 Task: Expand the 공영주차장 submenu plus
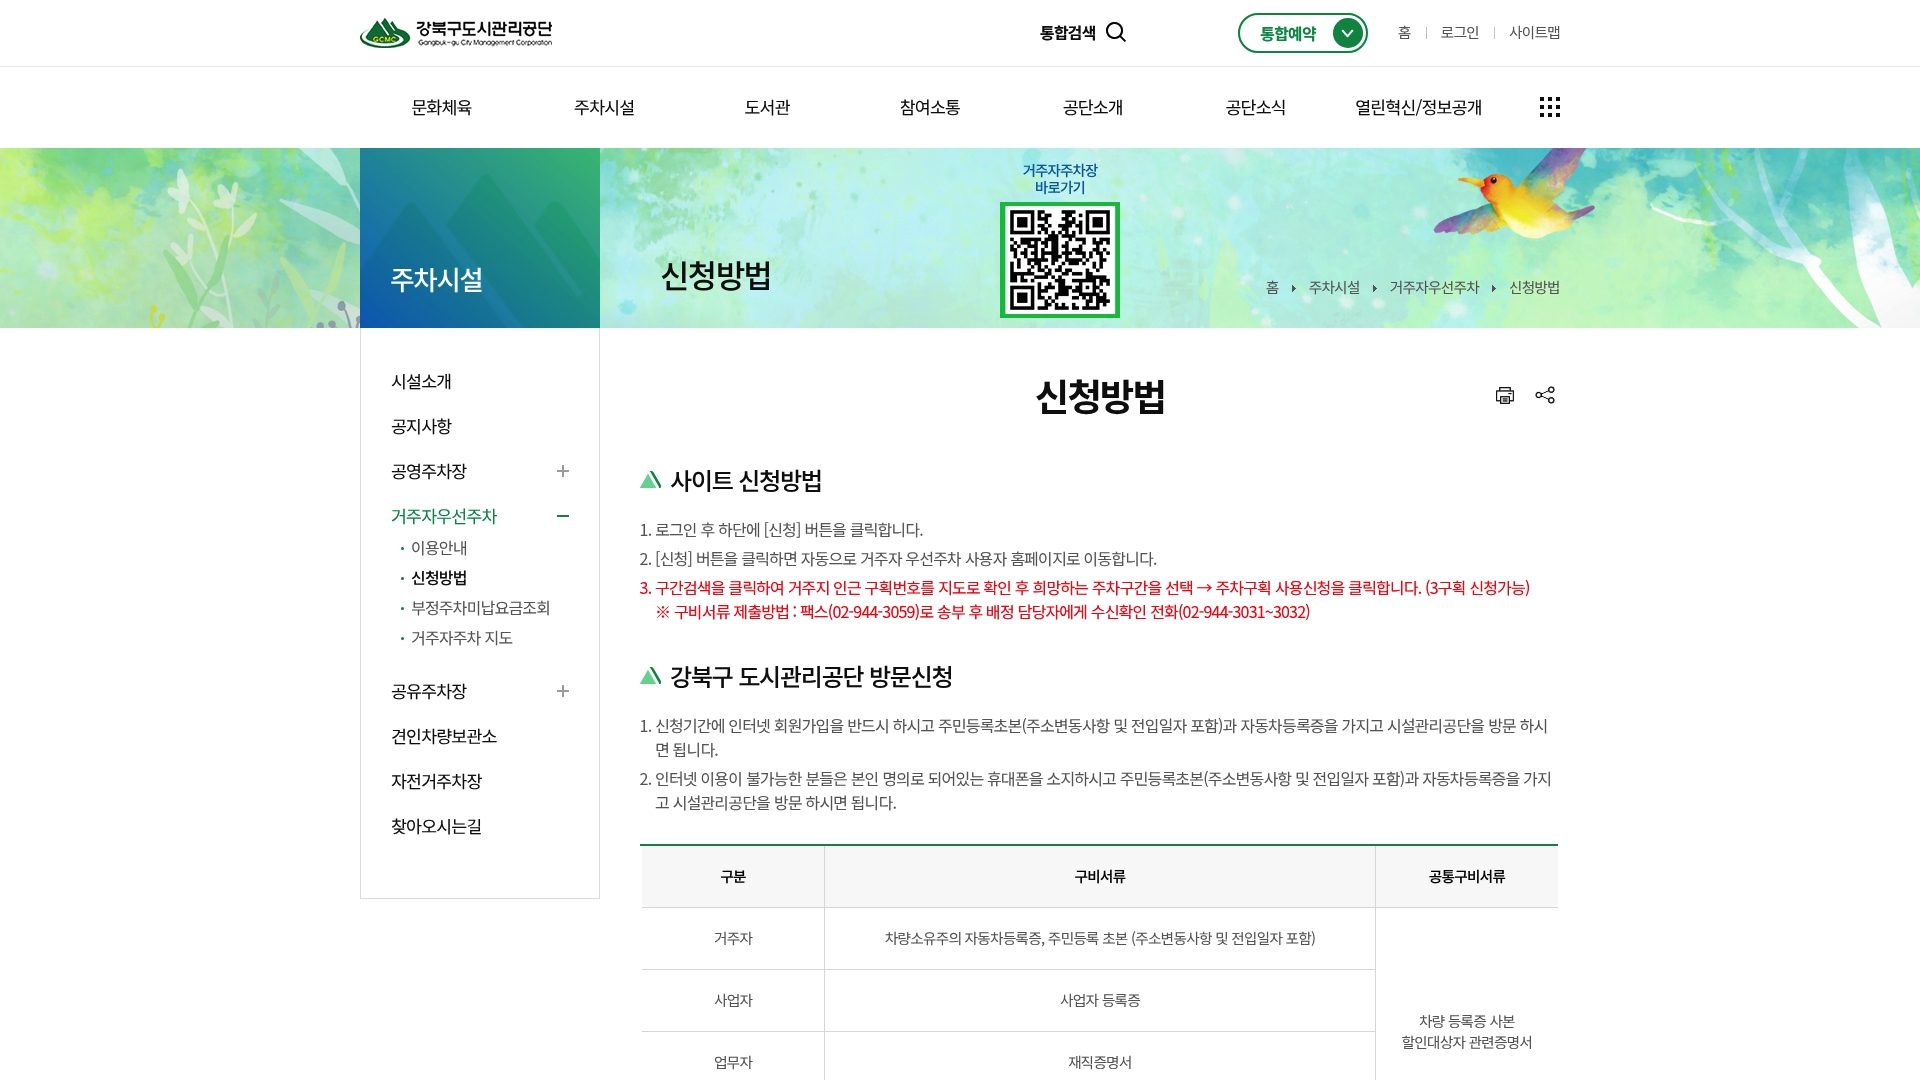pos(563,471)
